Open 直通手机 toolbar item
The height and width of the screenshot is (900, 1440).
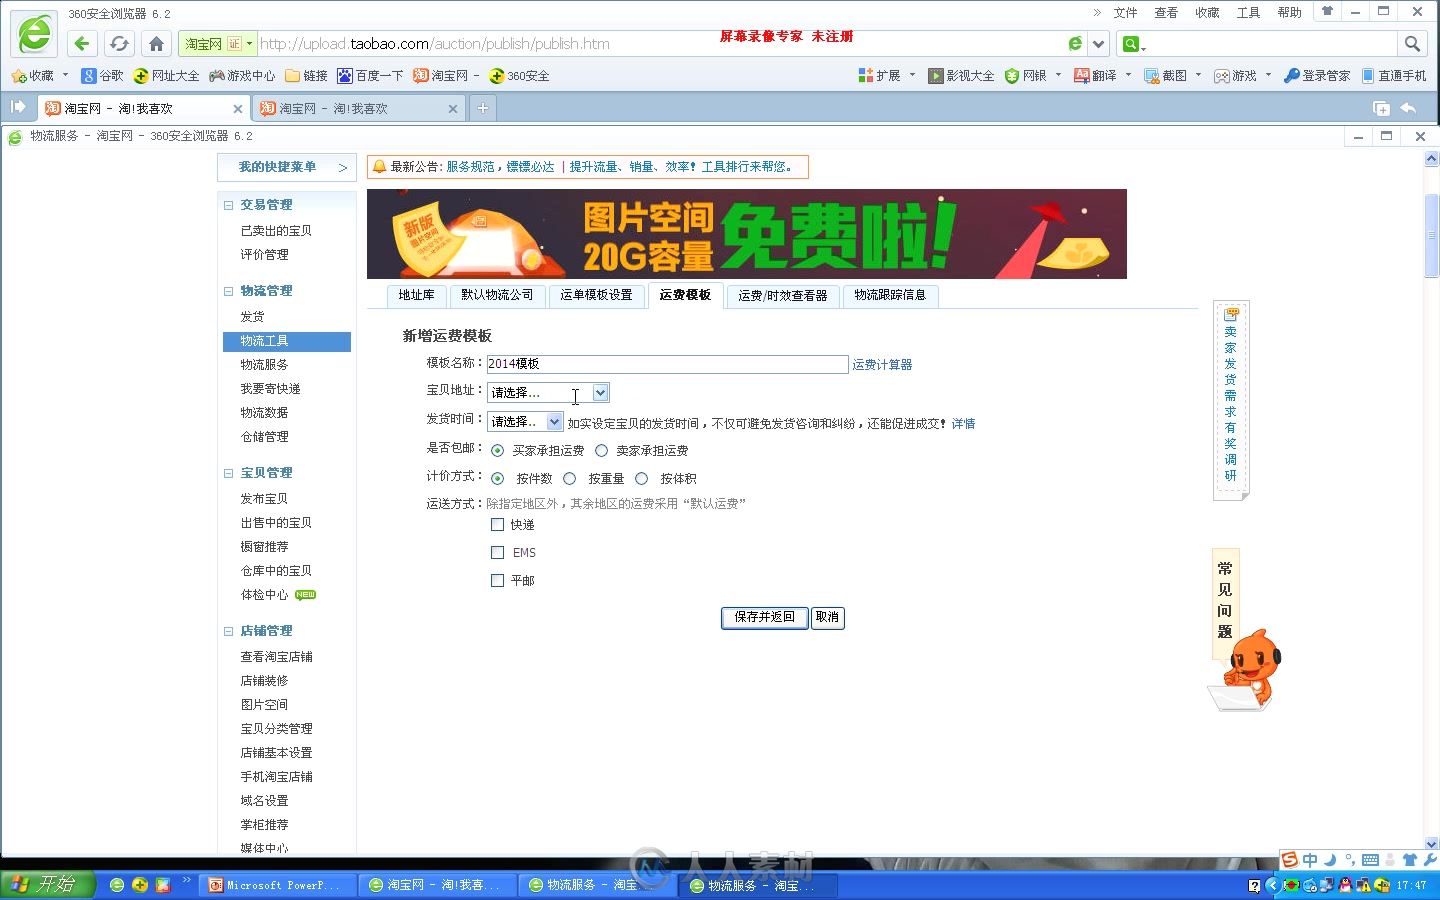tap(1394, 76)
